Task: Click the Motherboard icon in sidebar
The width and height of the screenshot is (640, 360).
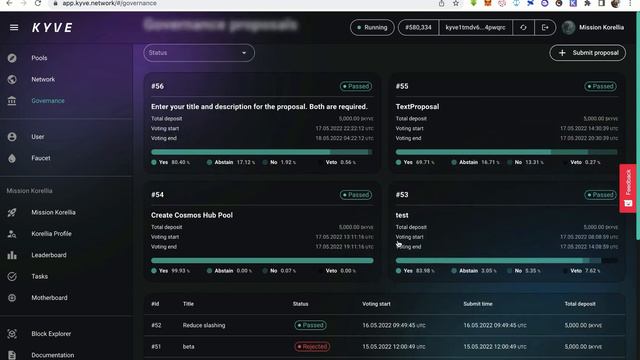Action: click(12, 298)
